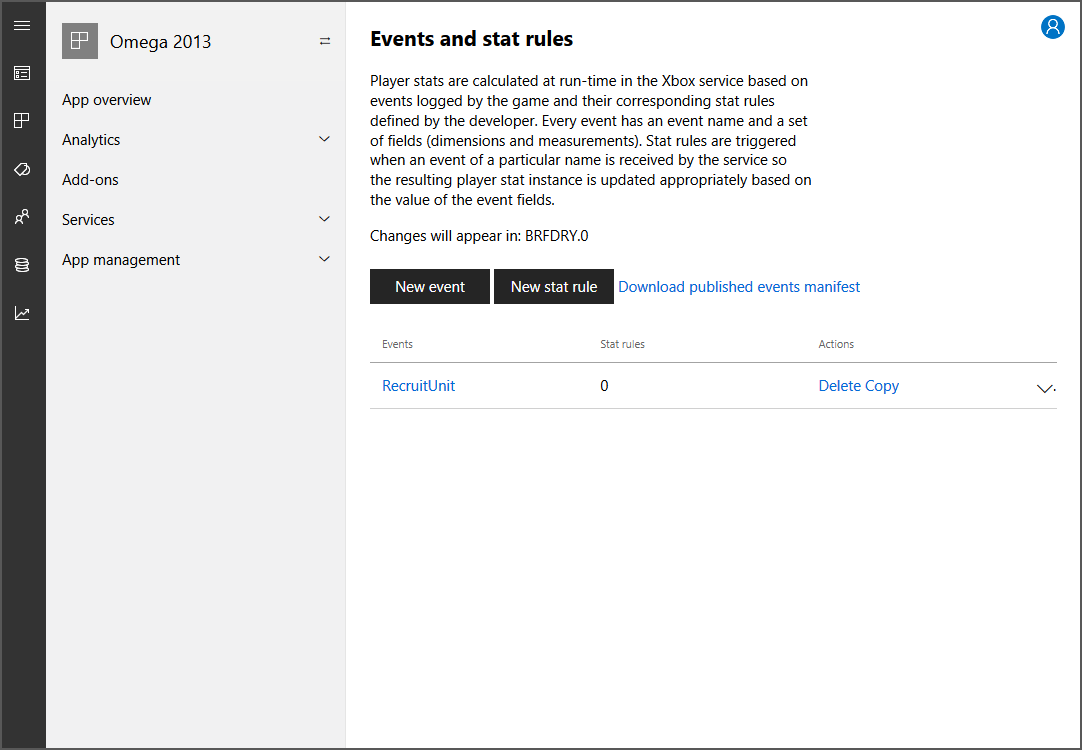Click the Events and stat rules heading
The image size is (1082, 750).
click(471, 39)
